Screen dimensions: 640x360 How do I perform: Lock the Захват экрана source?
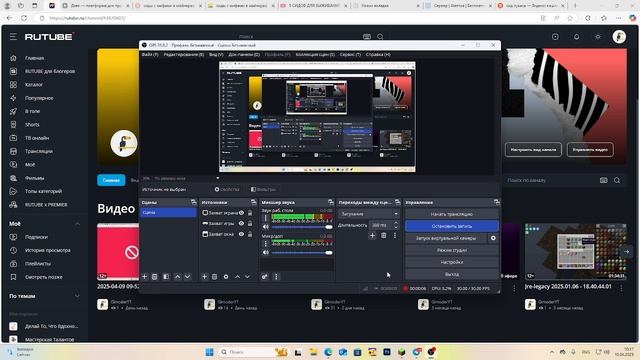[250, 213]
